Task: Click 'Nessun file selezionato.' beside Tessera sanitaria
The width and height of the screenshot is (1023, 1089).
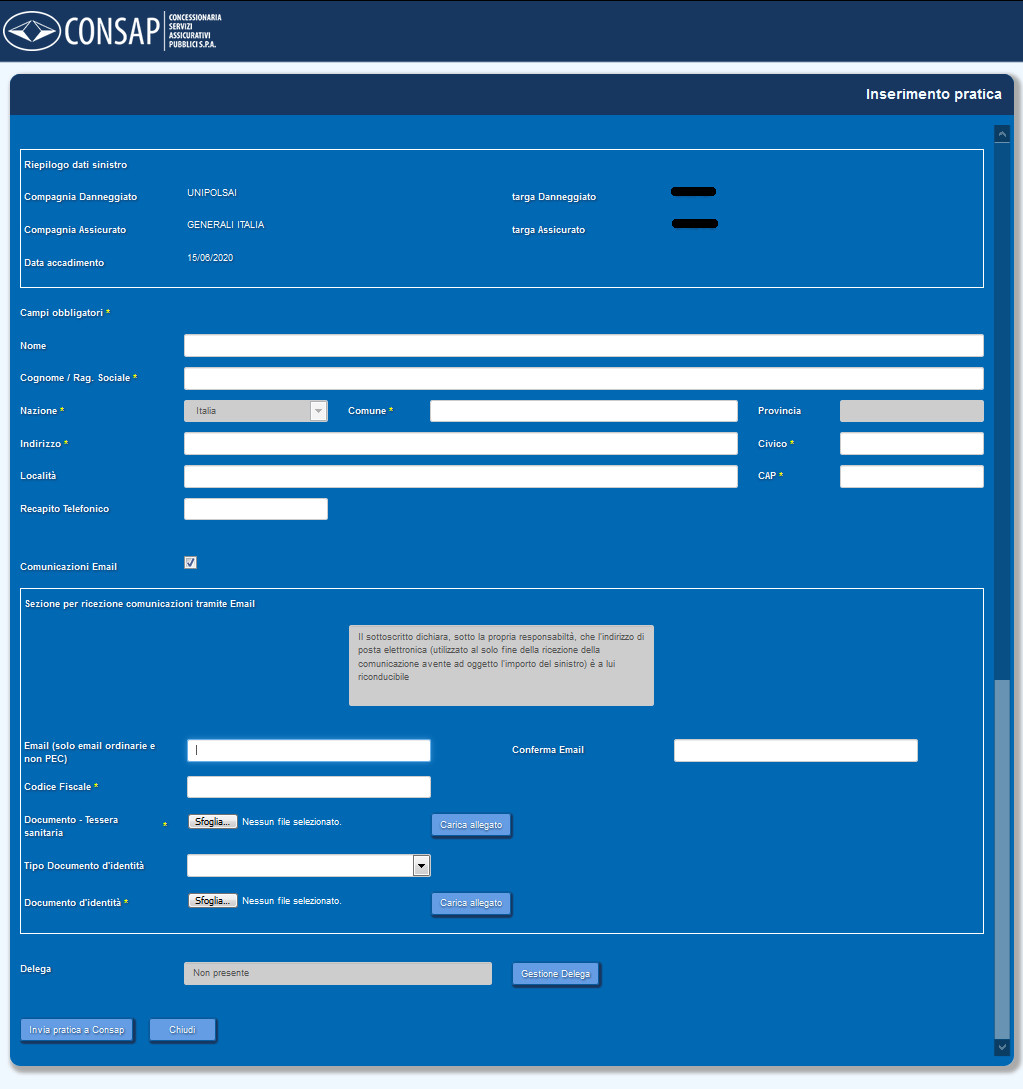Action: click(x=292, y=822)
